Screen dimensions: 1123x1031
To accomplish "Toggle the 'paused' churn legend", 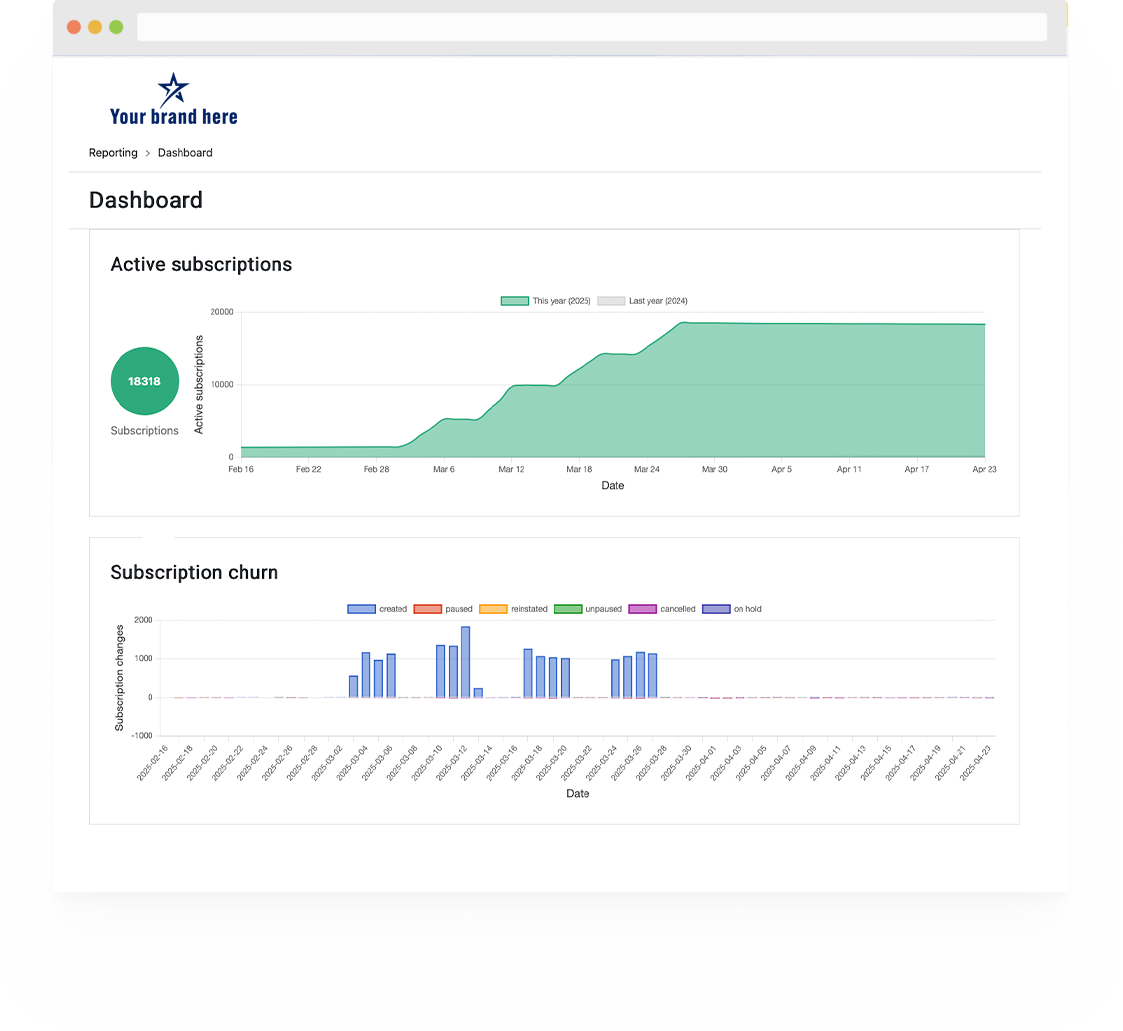I will 443,609.
